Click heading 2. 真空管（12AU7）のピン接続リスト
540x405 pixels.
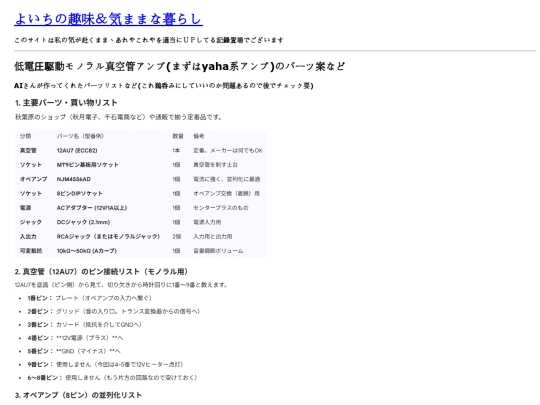coord(101,272)
